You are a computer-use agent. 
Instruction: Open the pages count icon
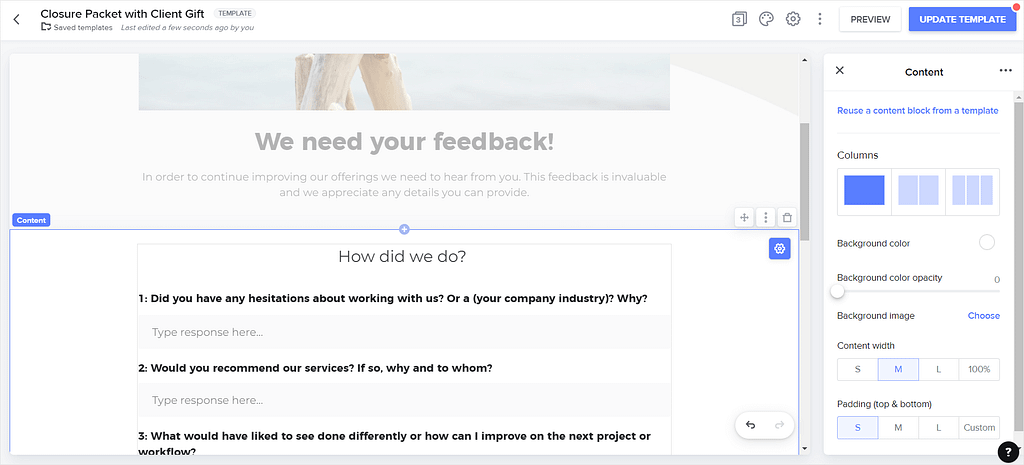click(x=739, y=19)
